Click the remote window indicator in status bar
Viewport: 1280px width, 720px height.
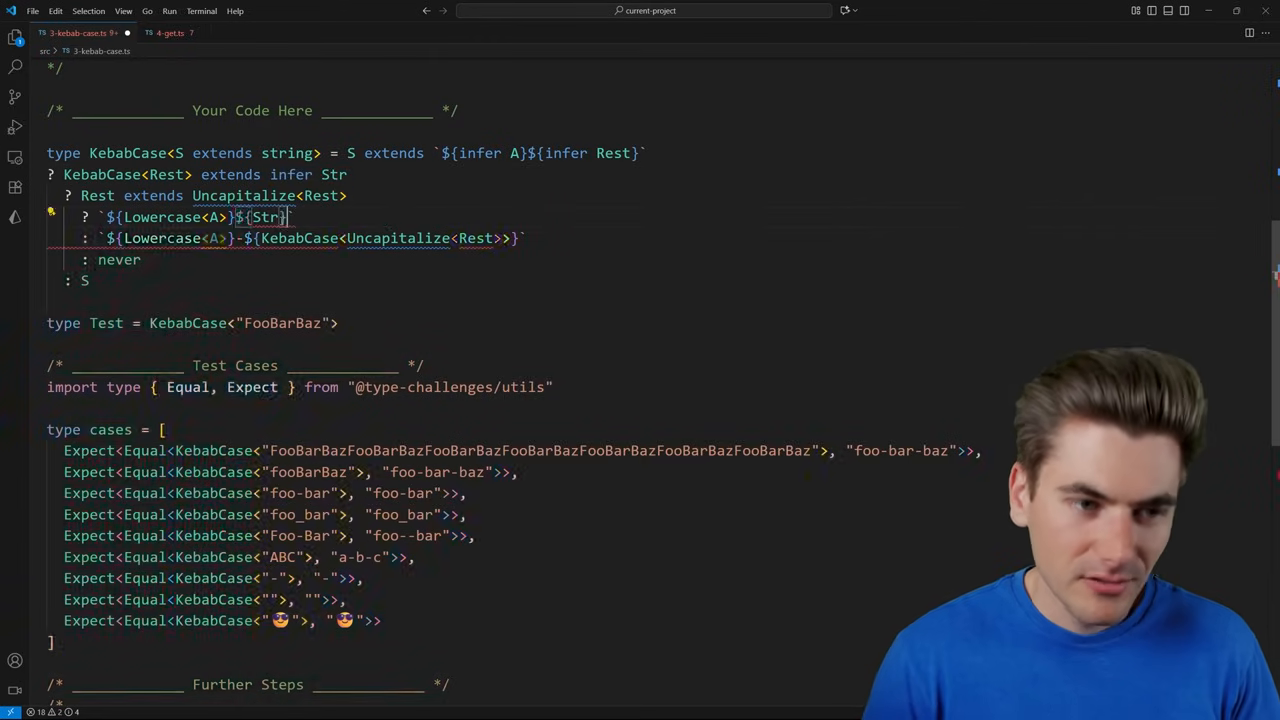point(10,712)
